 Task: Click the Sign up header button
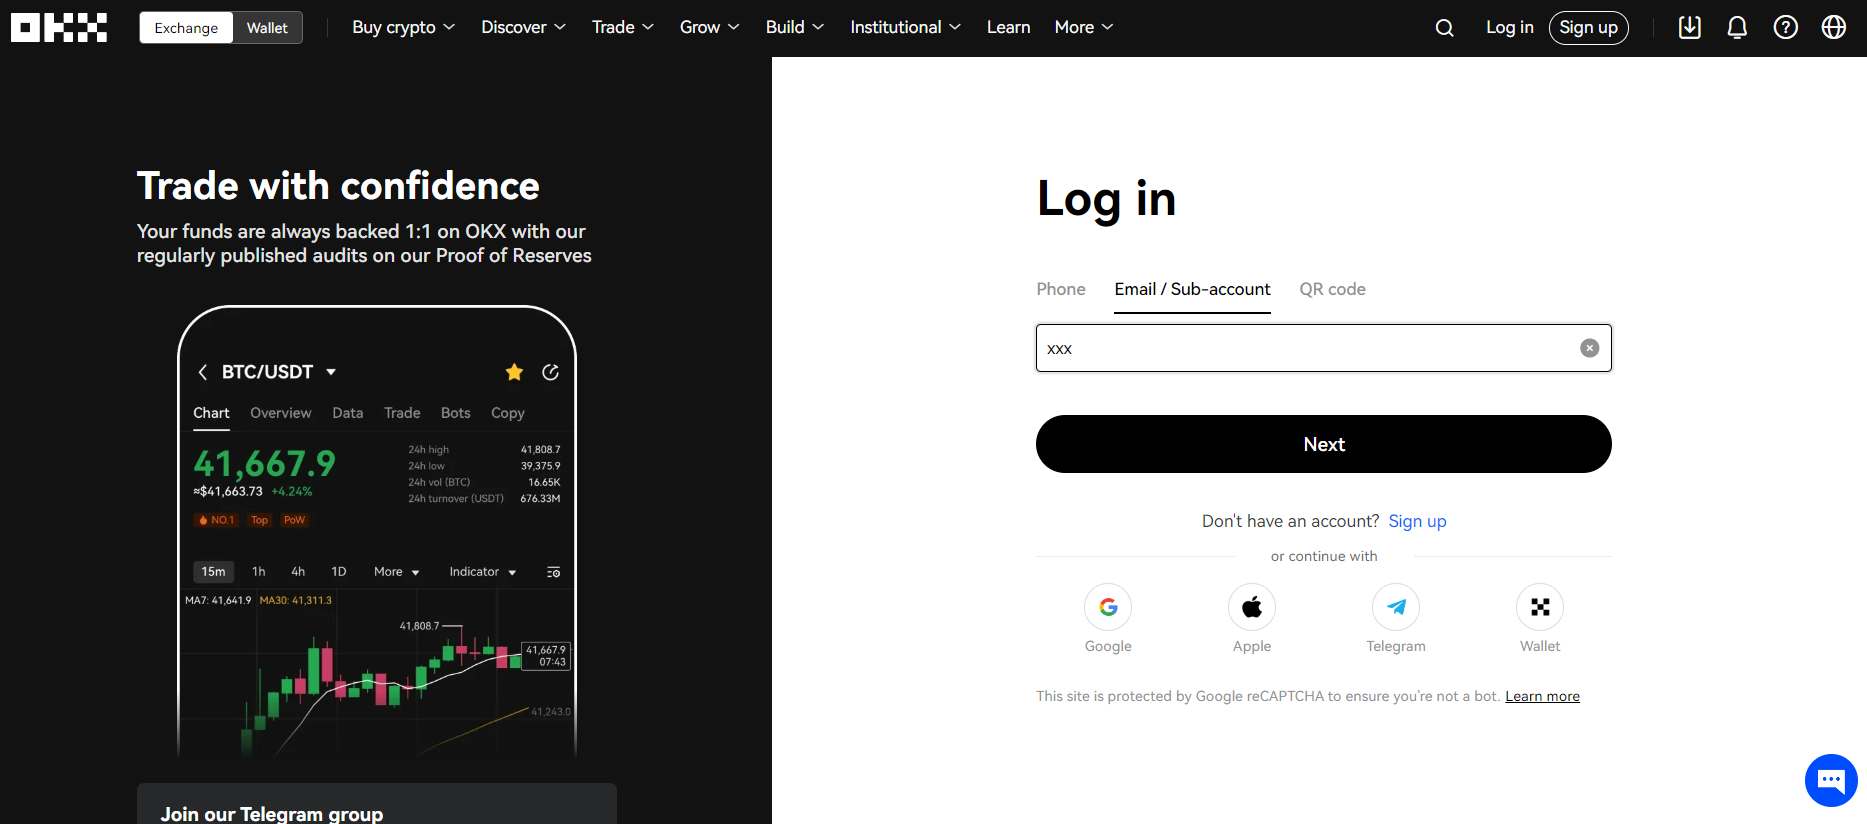[1589, 28]
